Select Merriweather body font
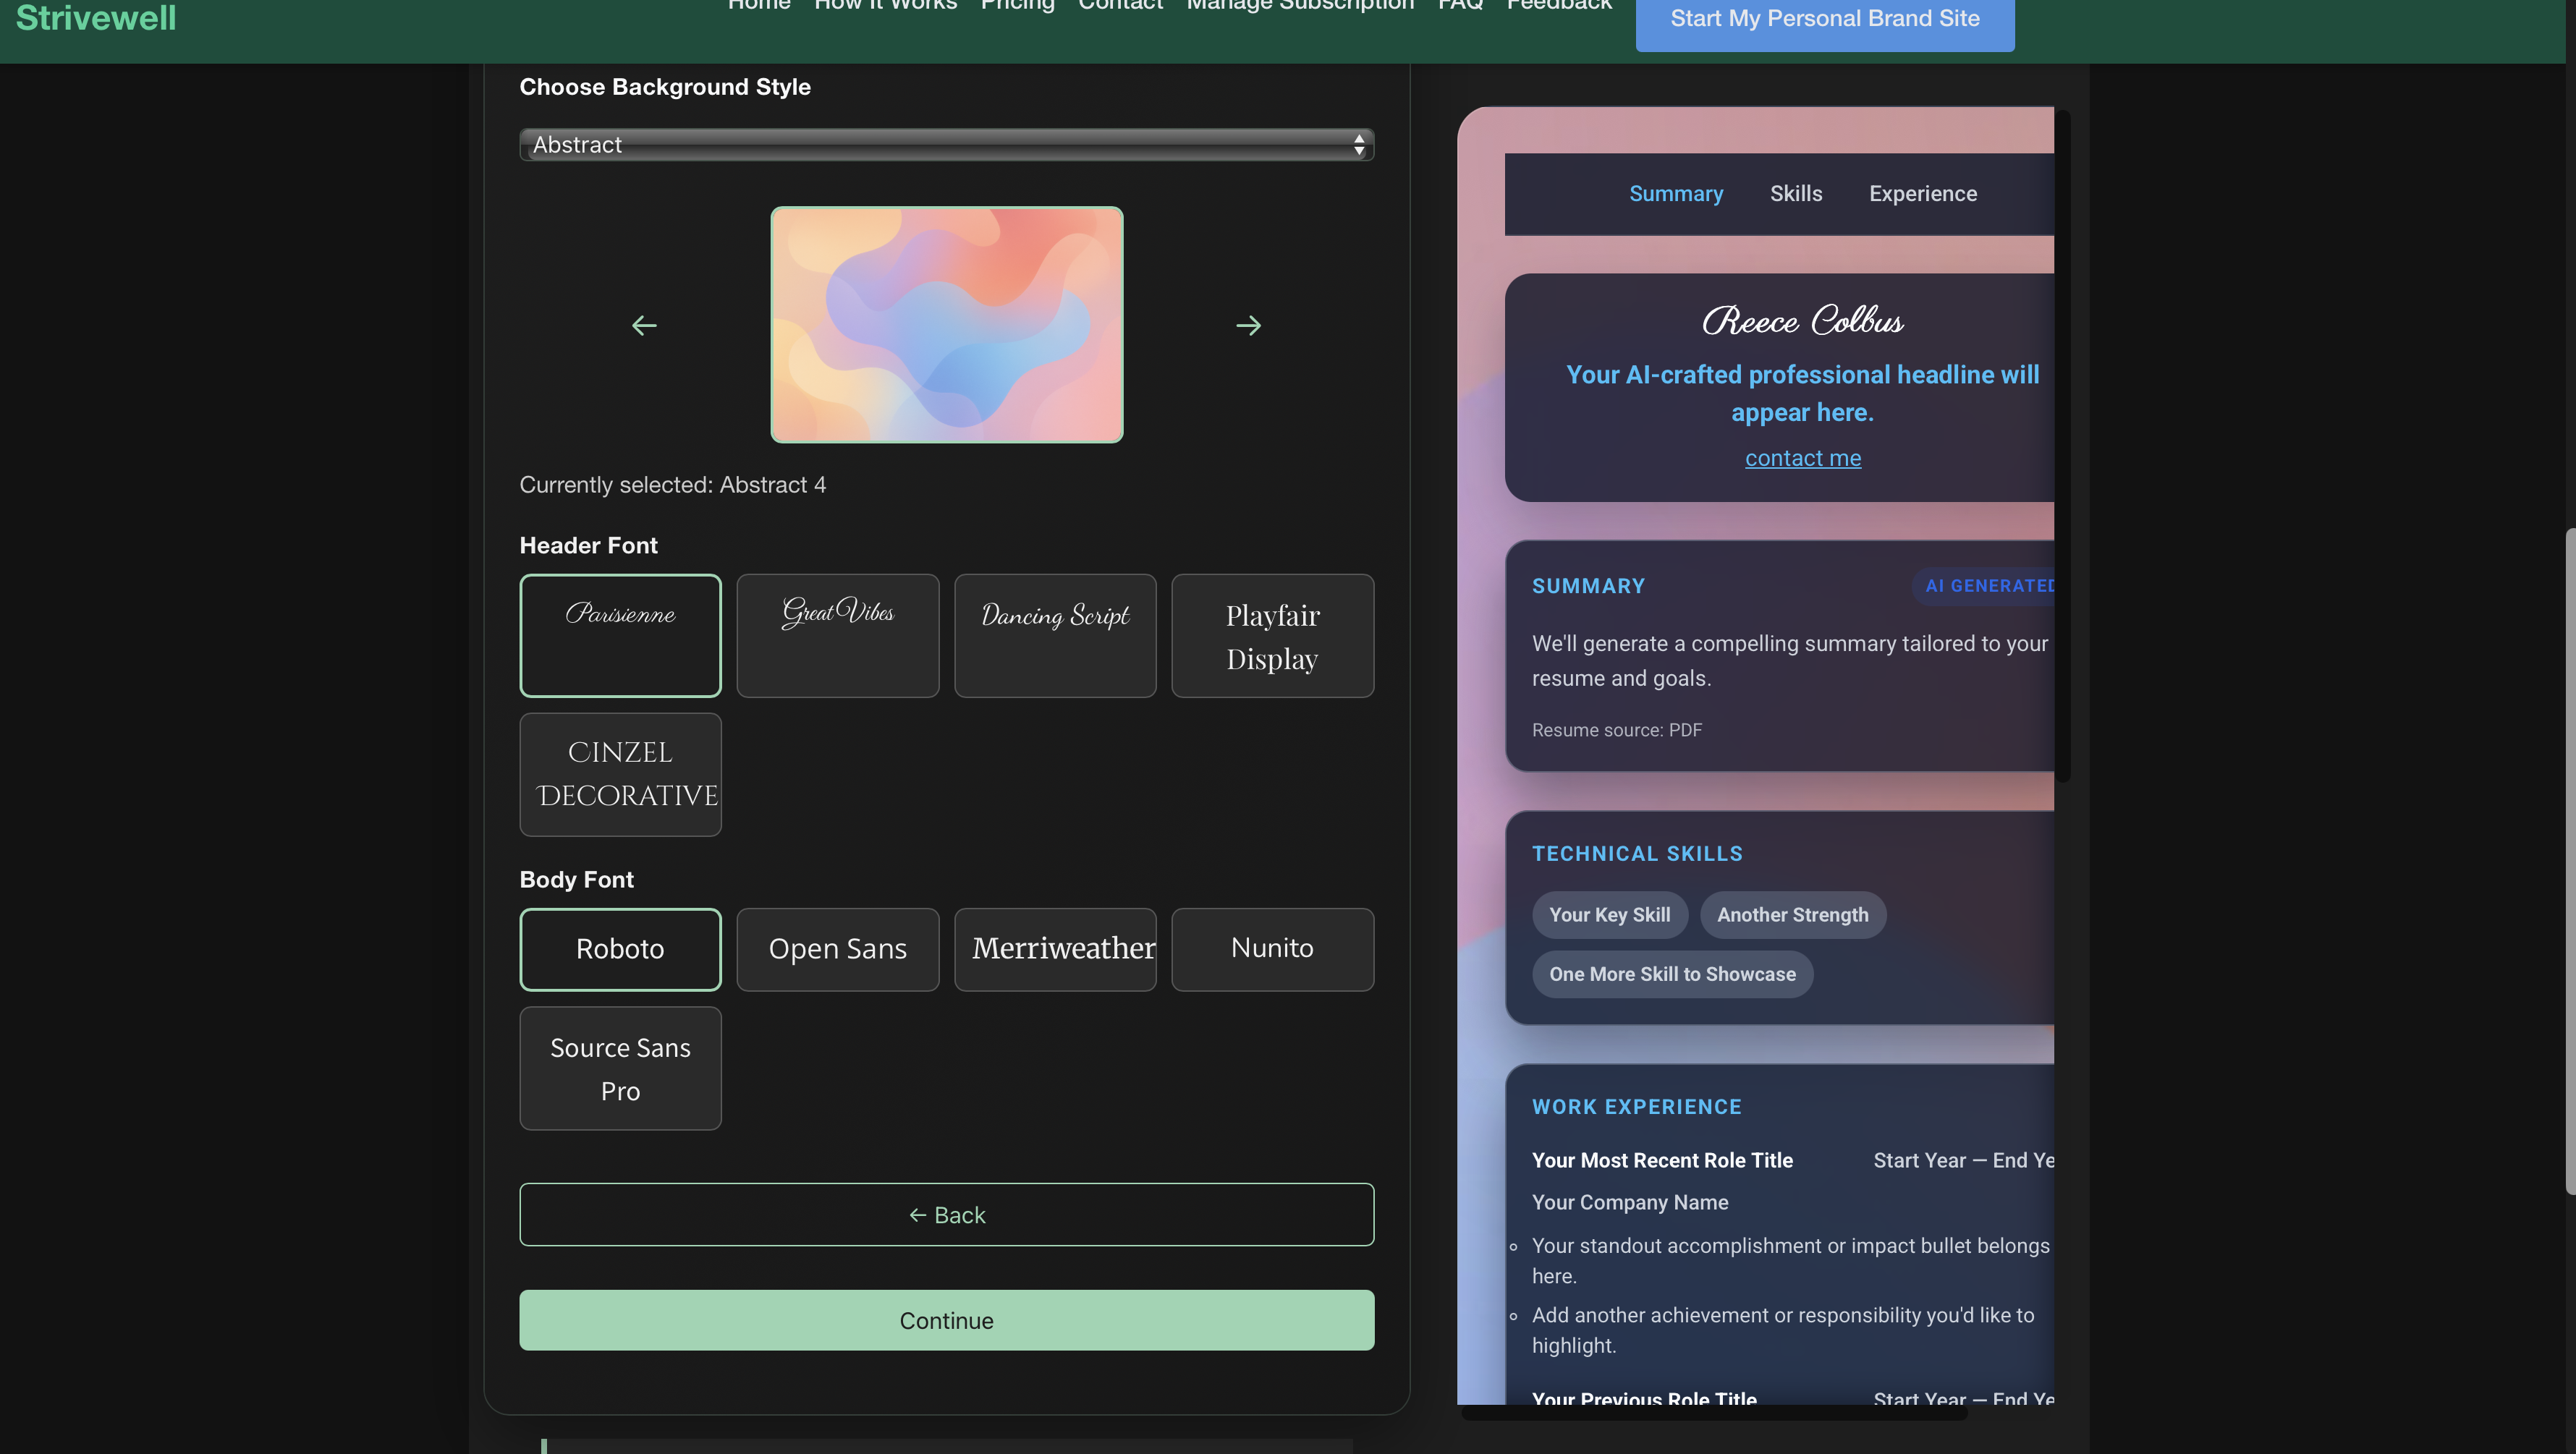This screenshot has width=2576, height=1454. (x=1055, y=949)
